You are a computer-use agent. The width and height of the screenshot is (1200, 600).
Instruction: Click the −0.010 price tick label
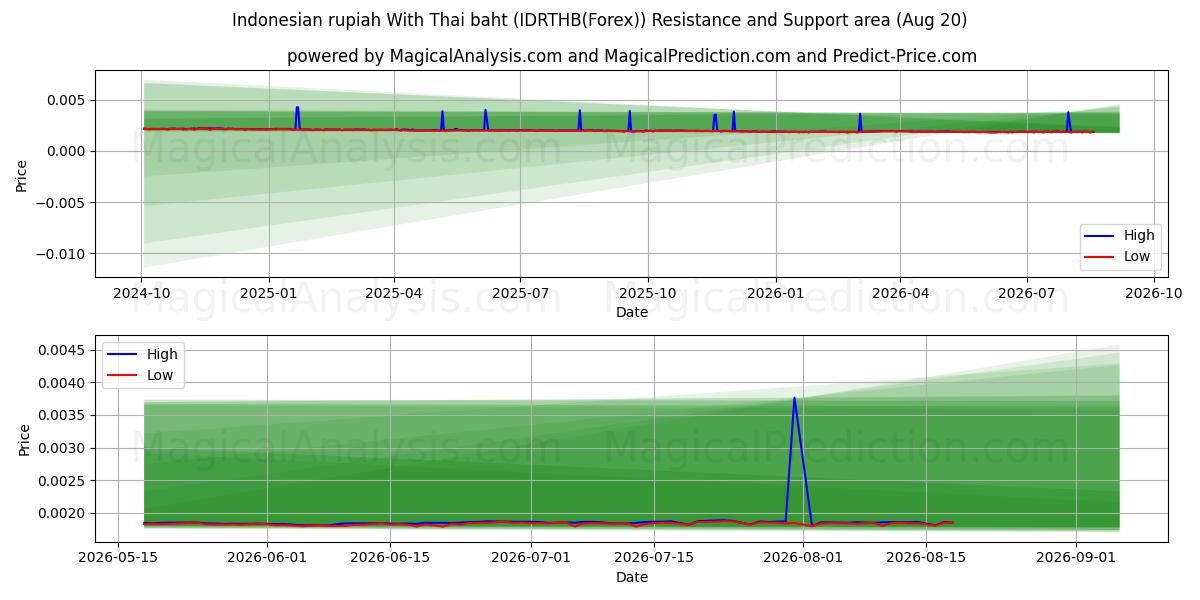pos(62,254)
